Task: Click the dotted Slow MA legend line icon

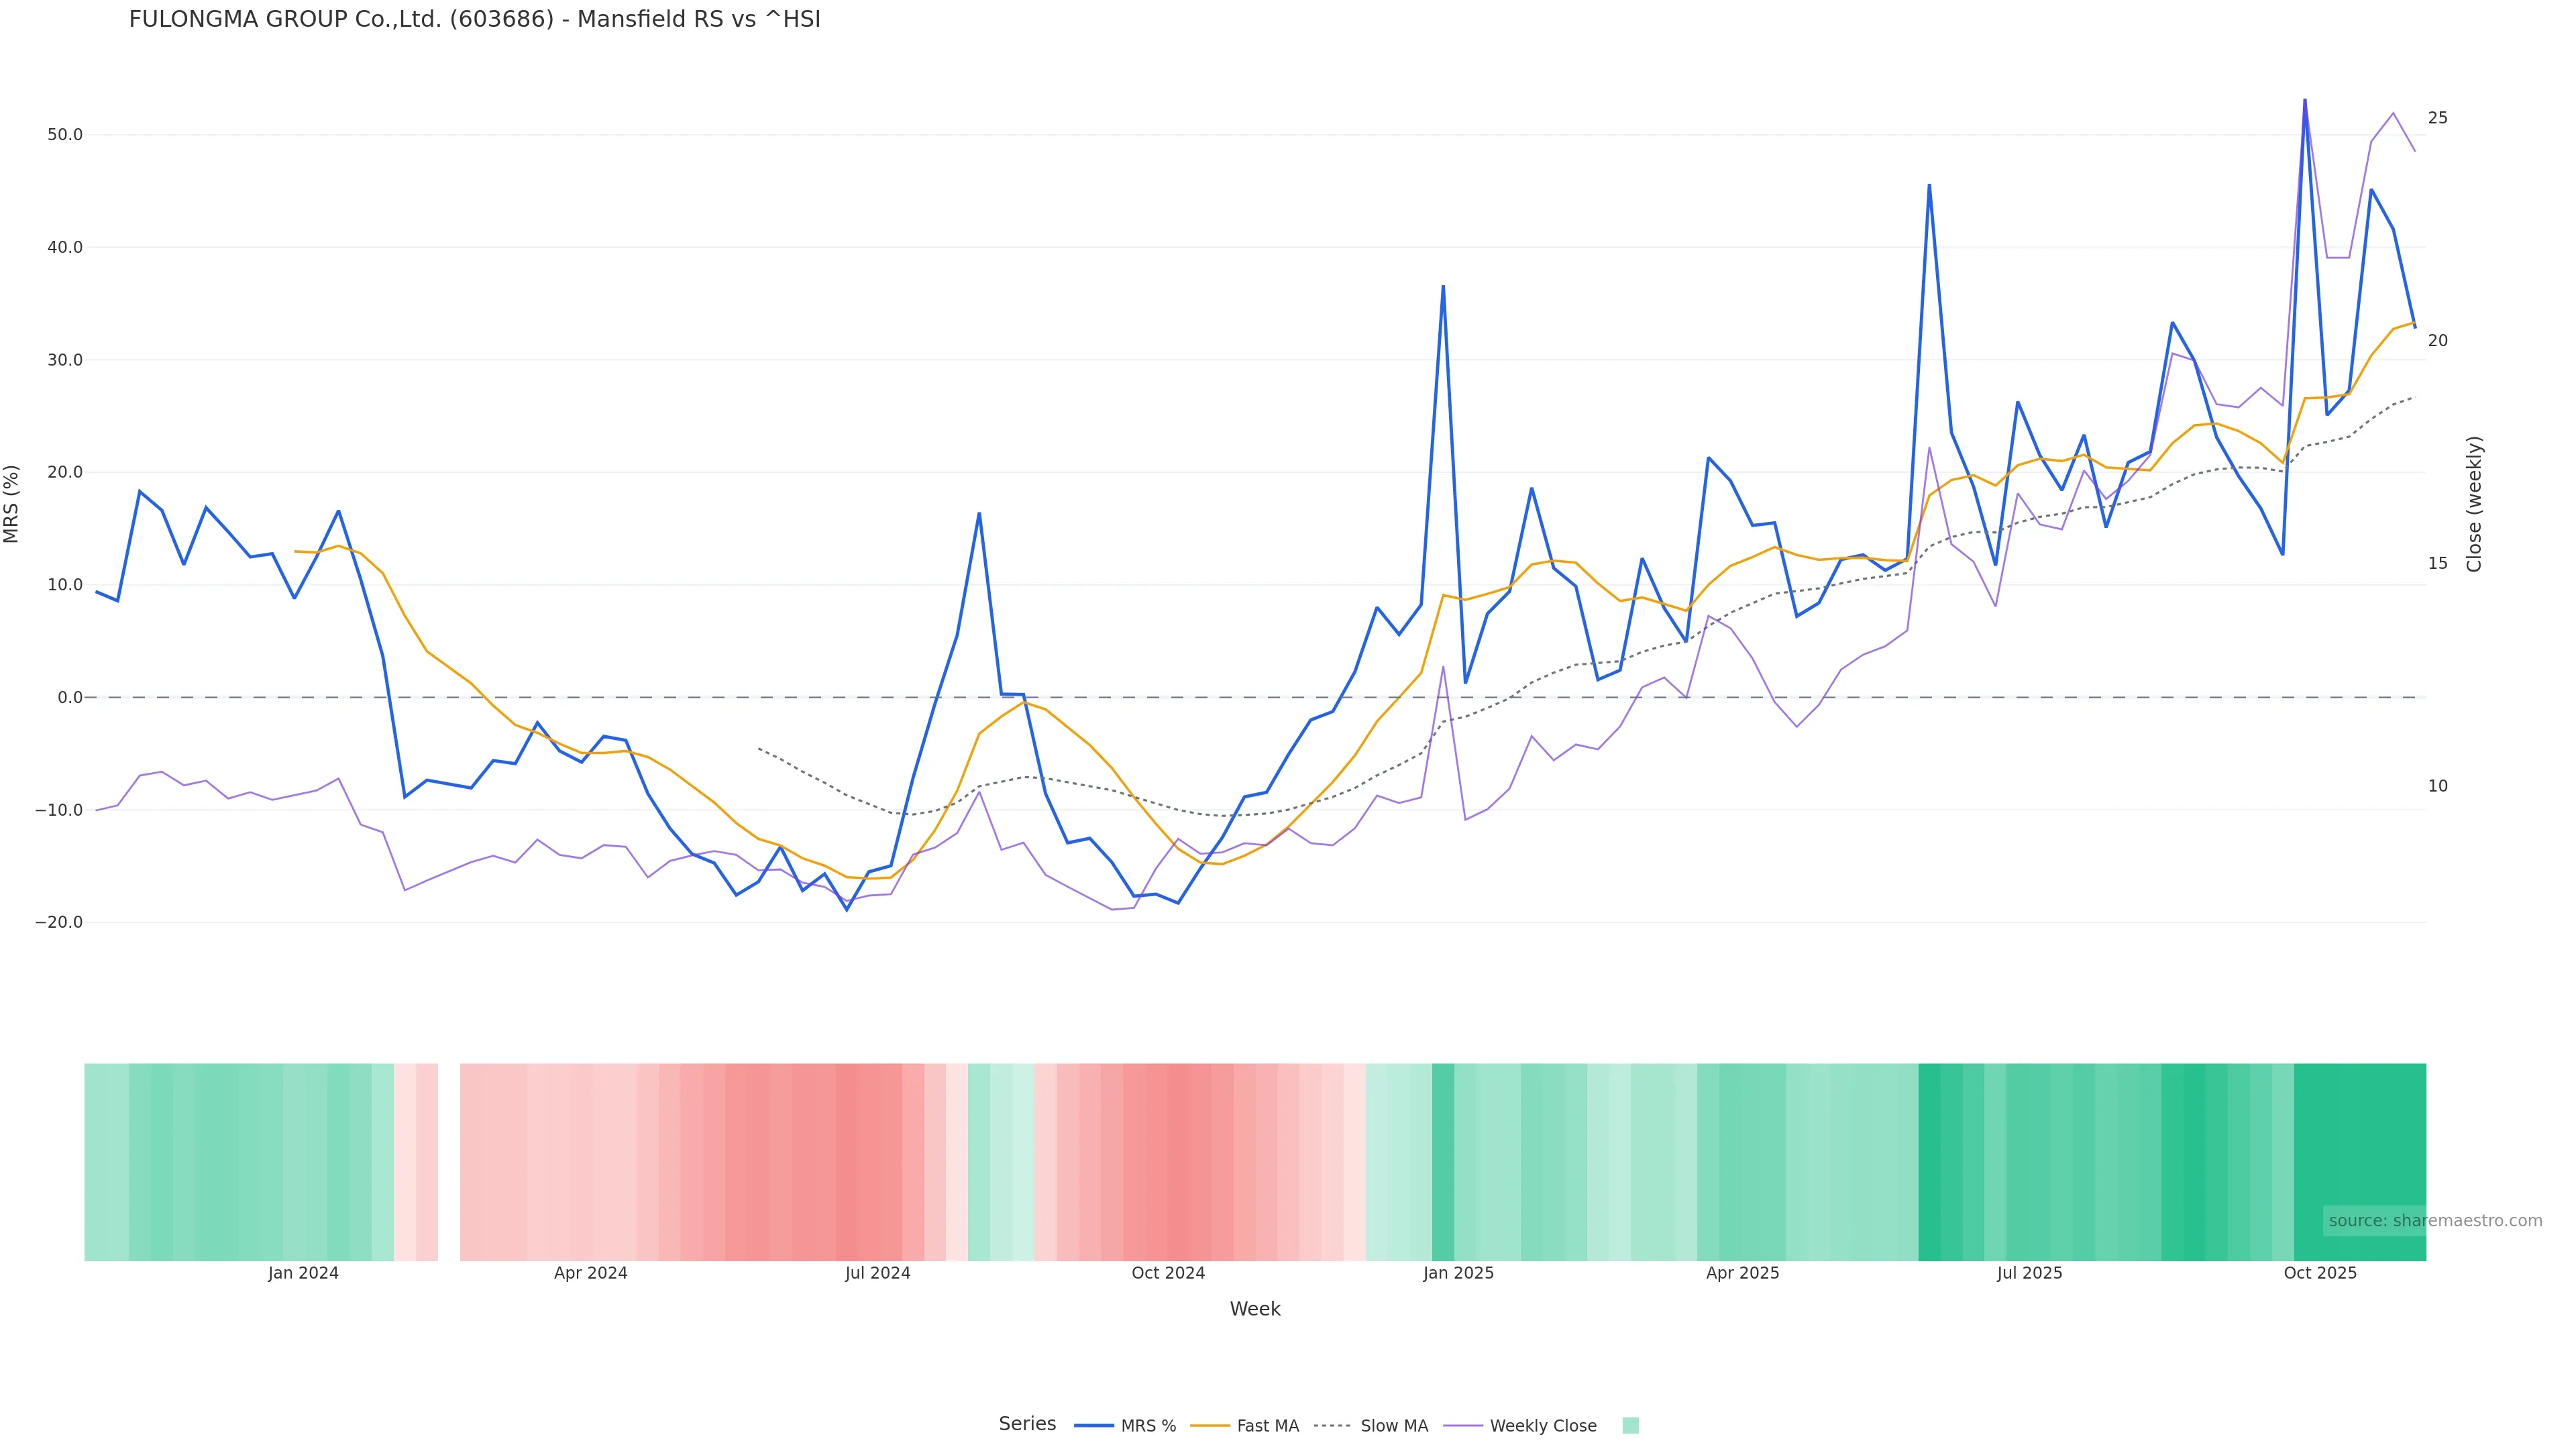Action: pyautogui.click(x=1332, y=1426)
